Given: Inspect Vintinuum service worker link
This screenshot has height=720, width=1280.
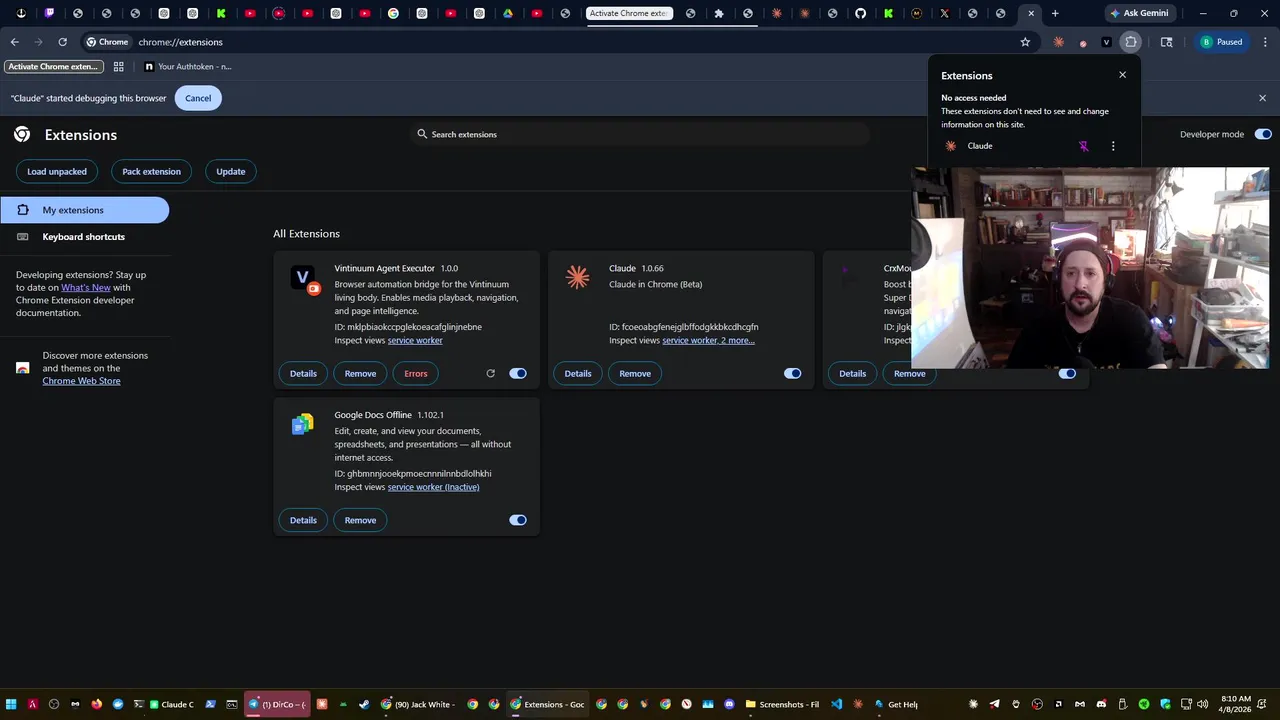Looking at the screenshot, I should 415,340.
